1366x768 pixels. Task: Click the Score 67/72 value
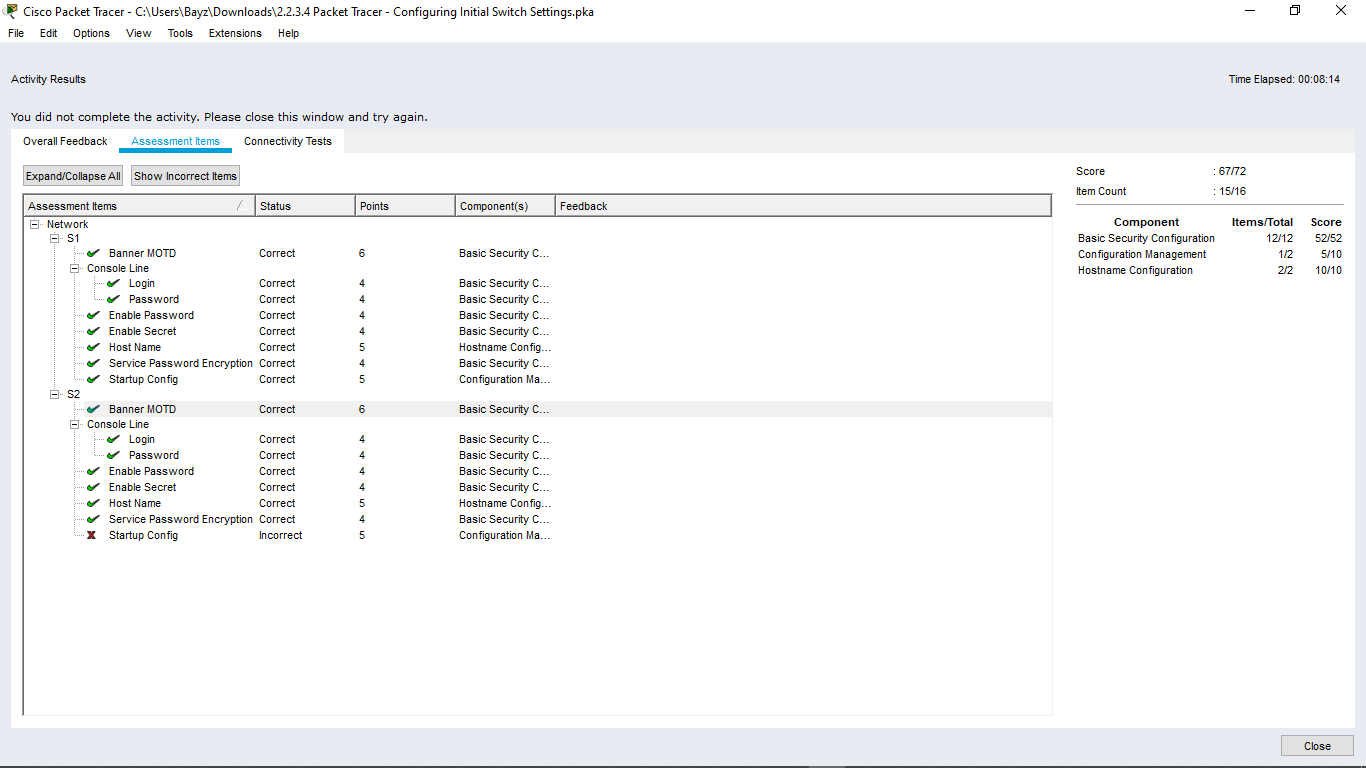tap(1232, 171)
